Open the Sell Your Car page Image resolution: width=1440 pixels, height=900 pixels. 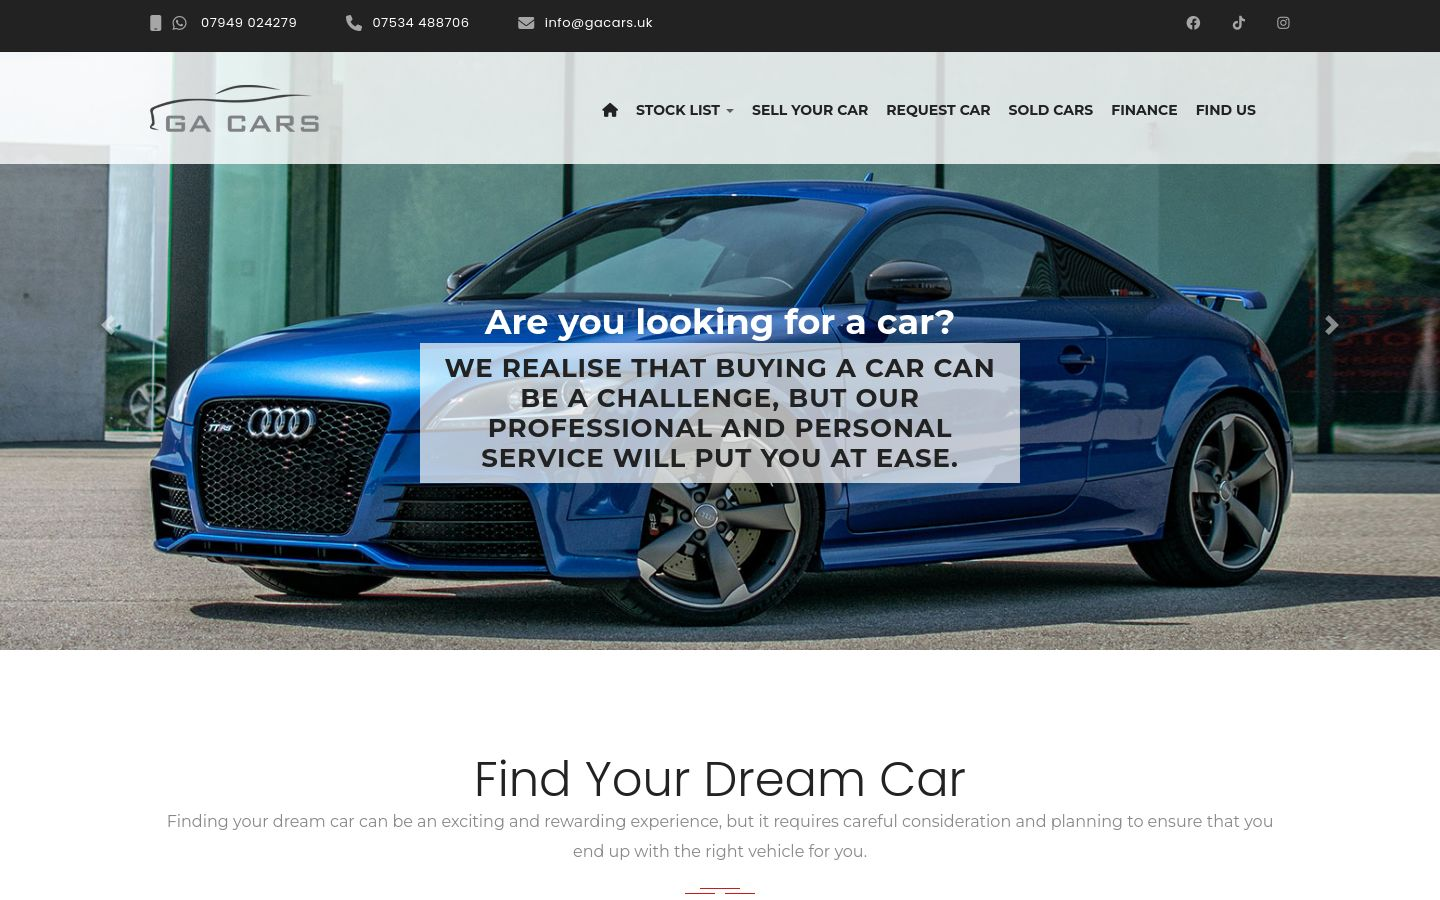tap(810, 110)
